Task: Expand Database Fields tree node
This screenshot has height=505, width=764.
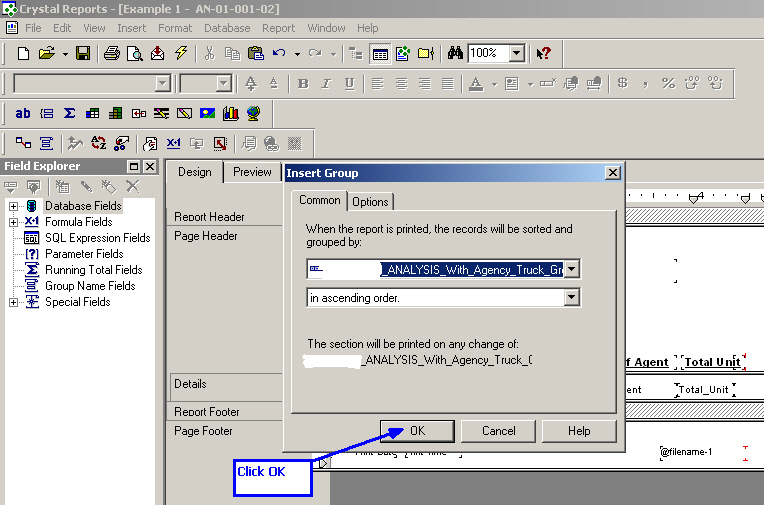Action: coord(13,206)
